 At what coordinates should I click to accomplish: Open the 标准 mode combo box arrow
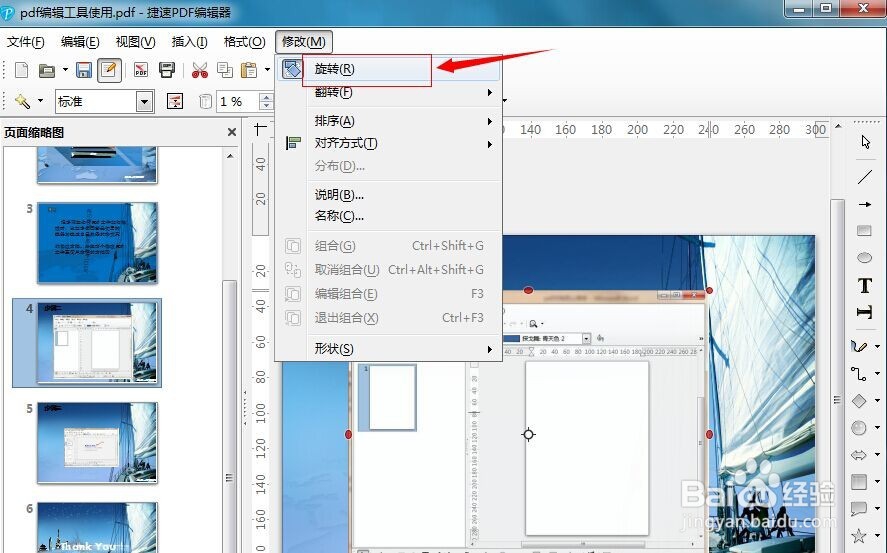point(145,102)
